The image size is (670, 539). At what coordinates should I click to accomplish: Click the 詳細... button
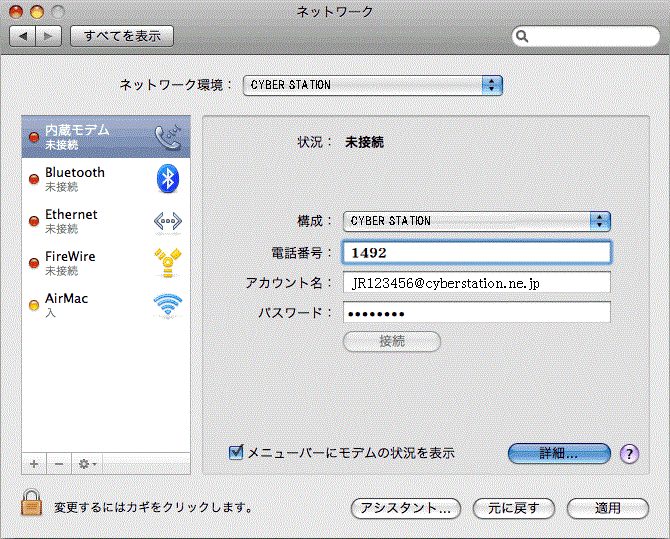tap(559, 453)
